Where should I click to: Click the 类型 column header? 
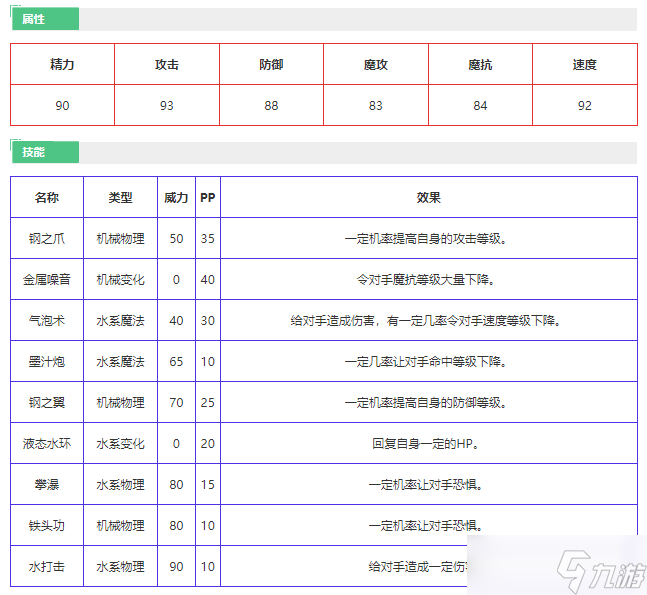pyautogui.click(x=120, y=197)
